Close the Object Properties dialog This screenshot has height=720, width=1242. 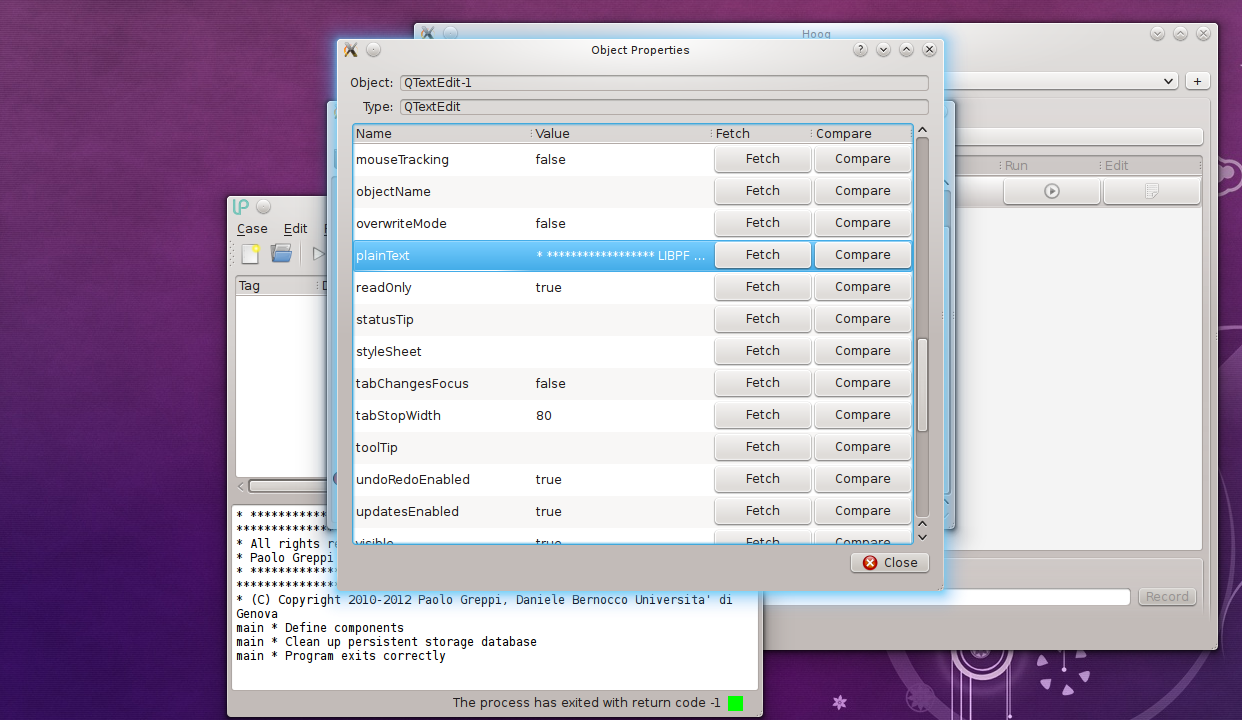(889, 563)
